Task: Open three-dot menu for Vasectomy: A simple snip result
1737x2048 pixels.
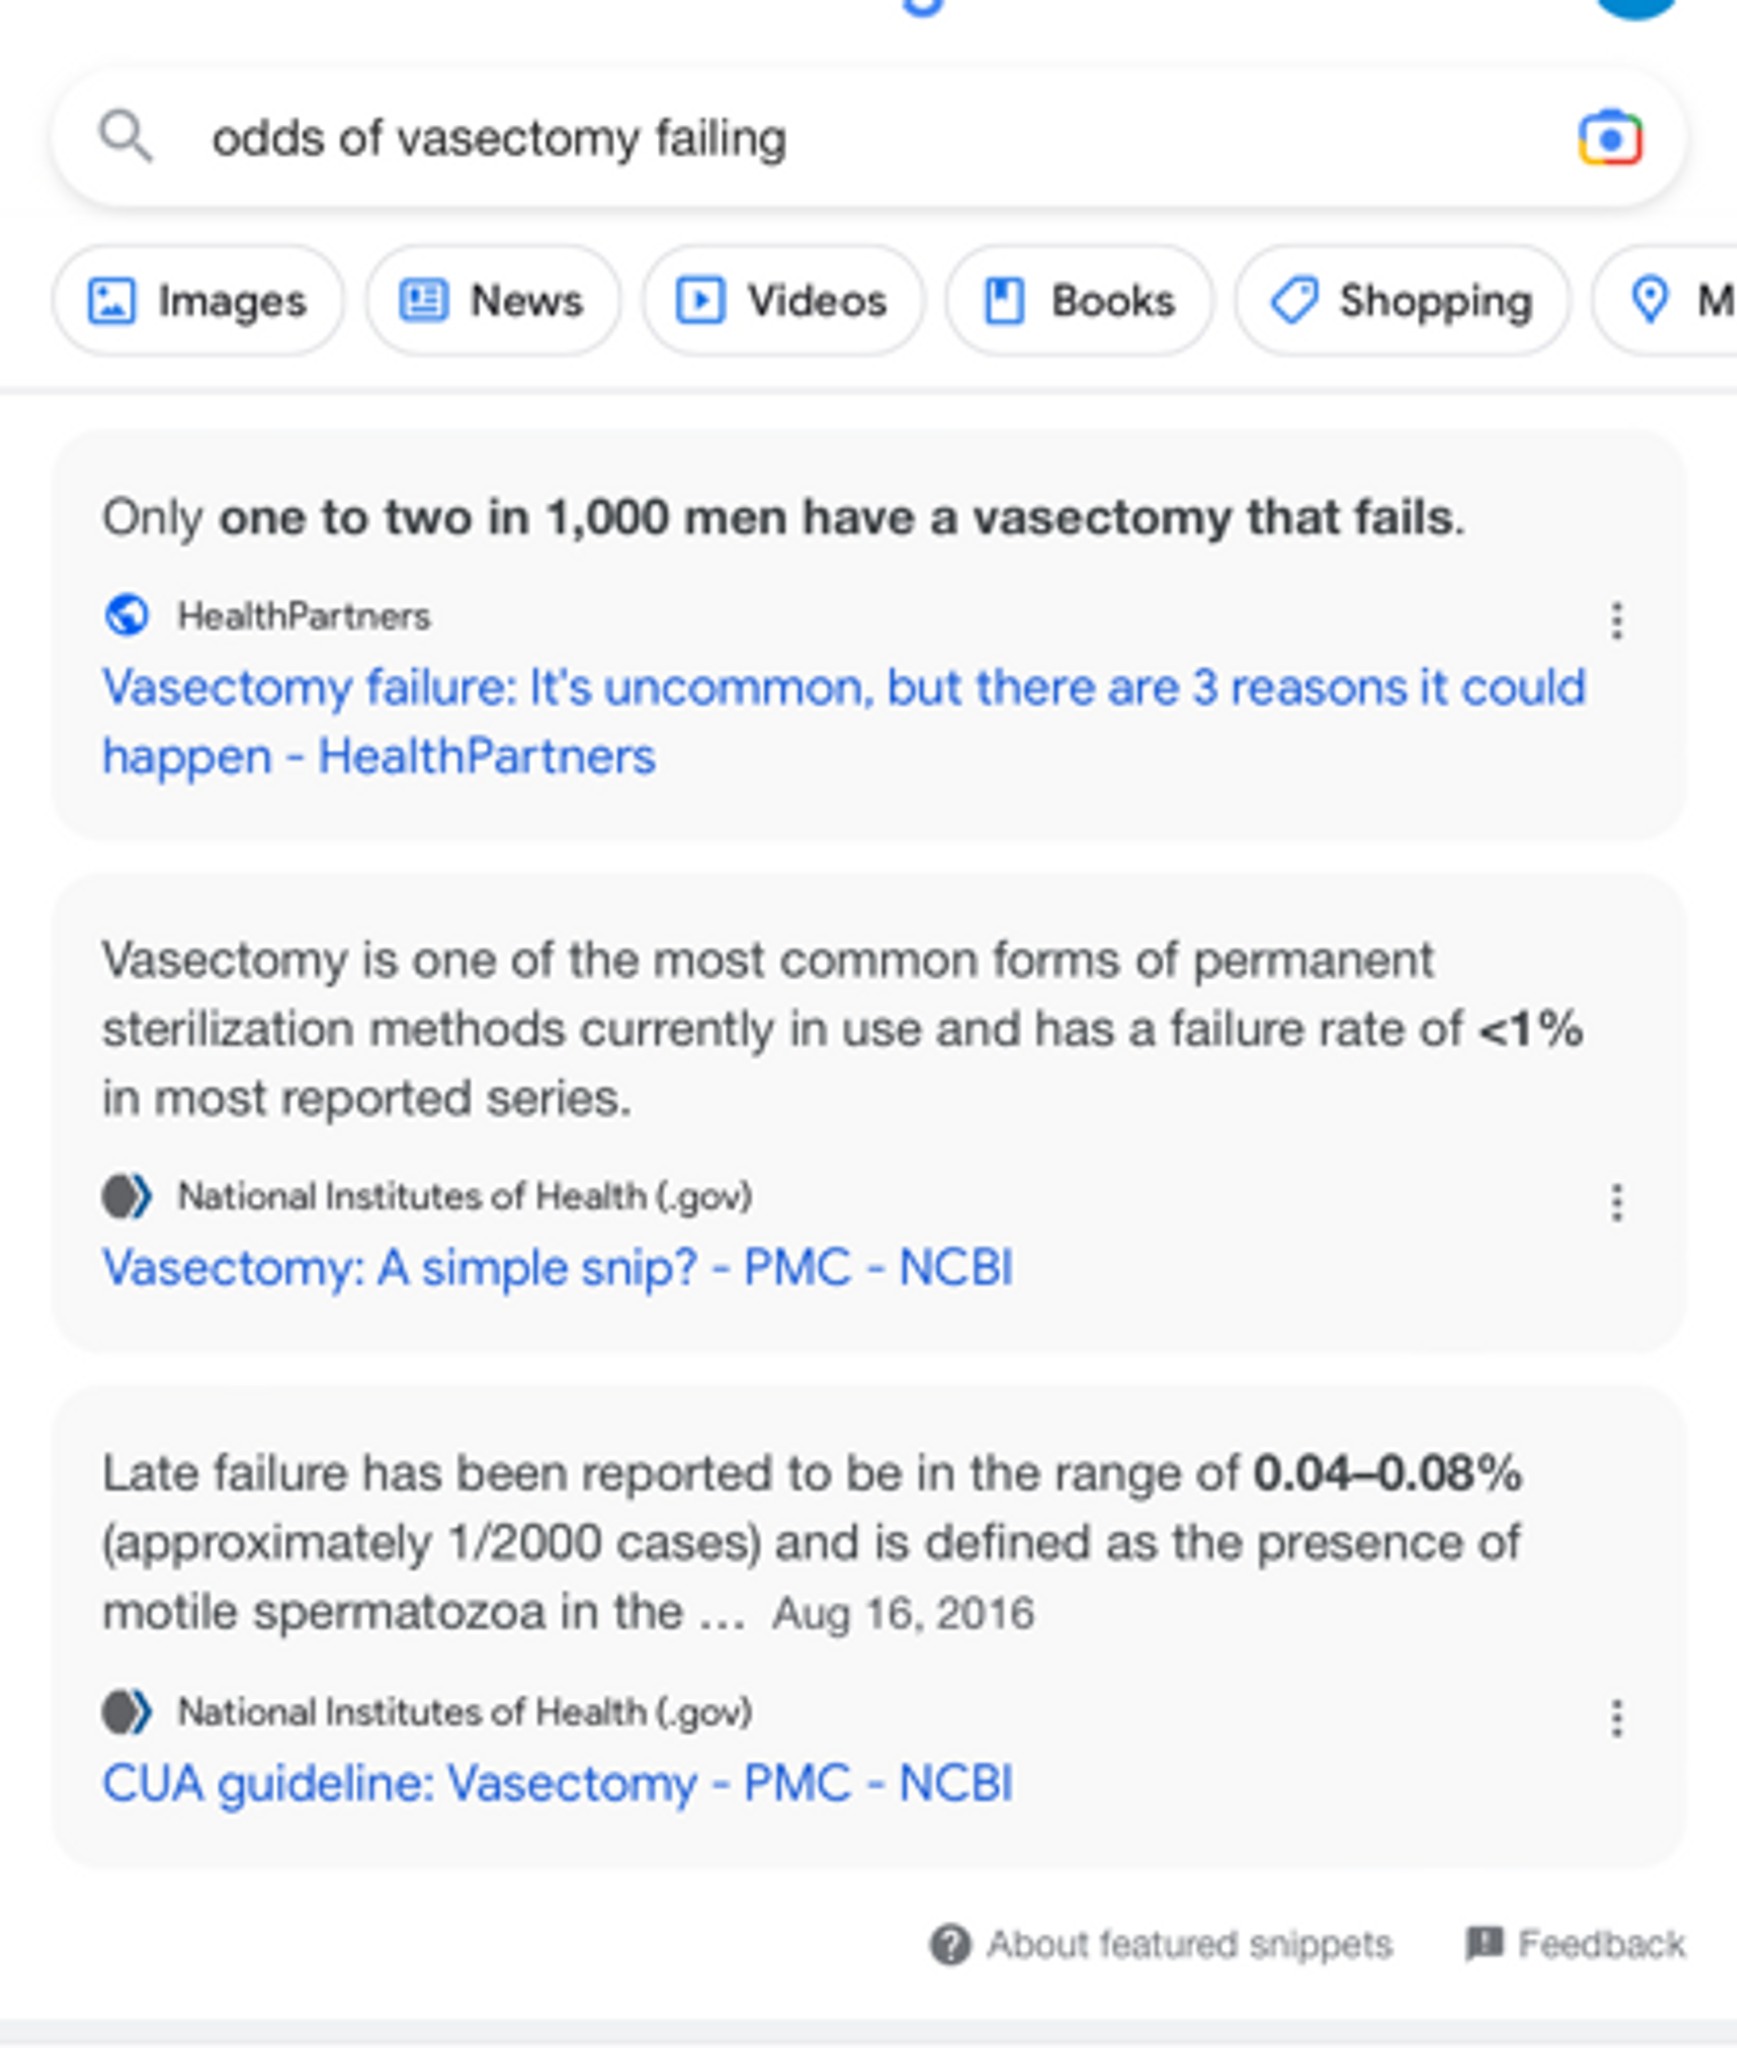Action: click(1616, 1202)
